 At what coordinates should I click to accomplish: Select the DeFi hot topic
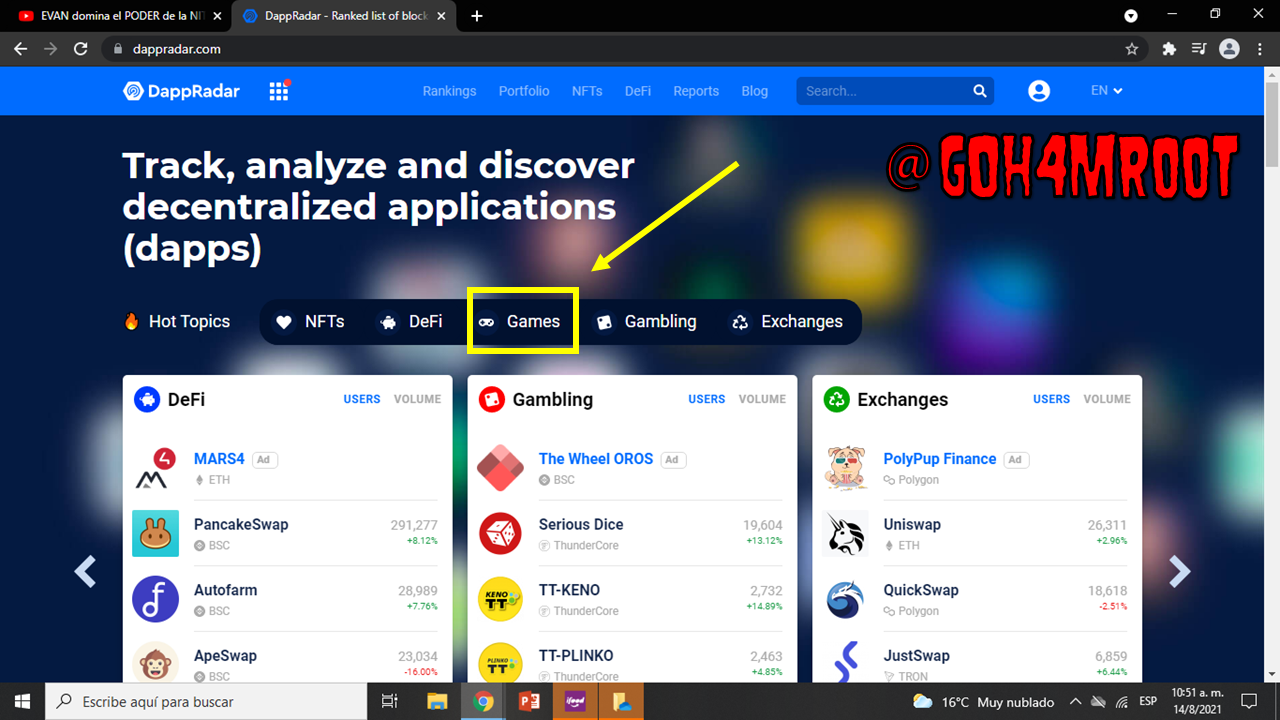click(x=411, y=322)
